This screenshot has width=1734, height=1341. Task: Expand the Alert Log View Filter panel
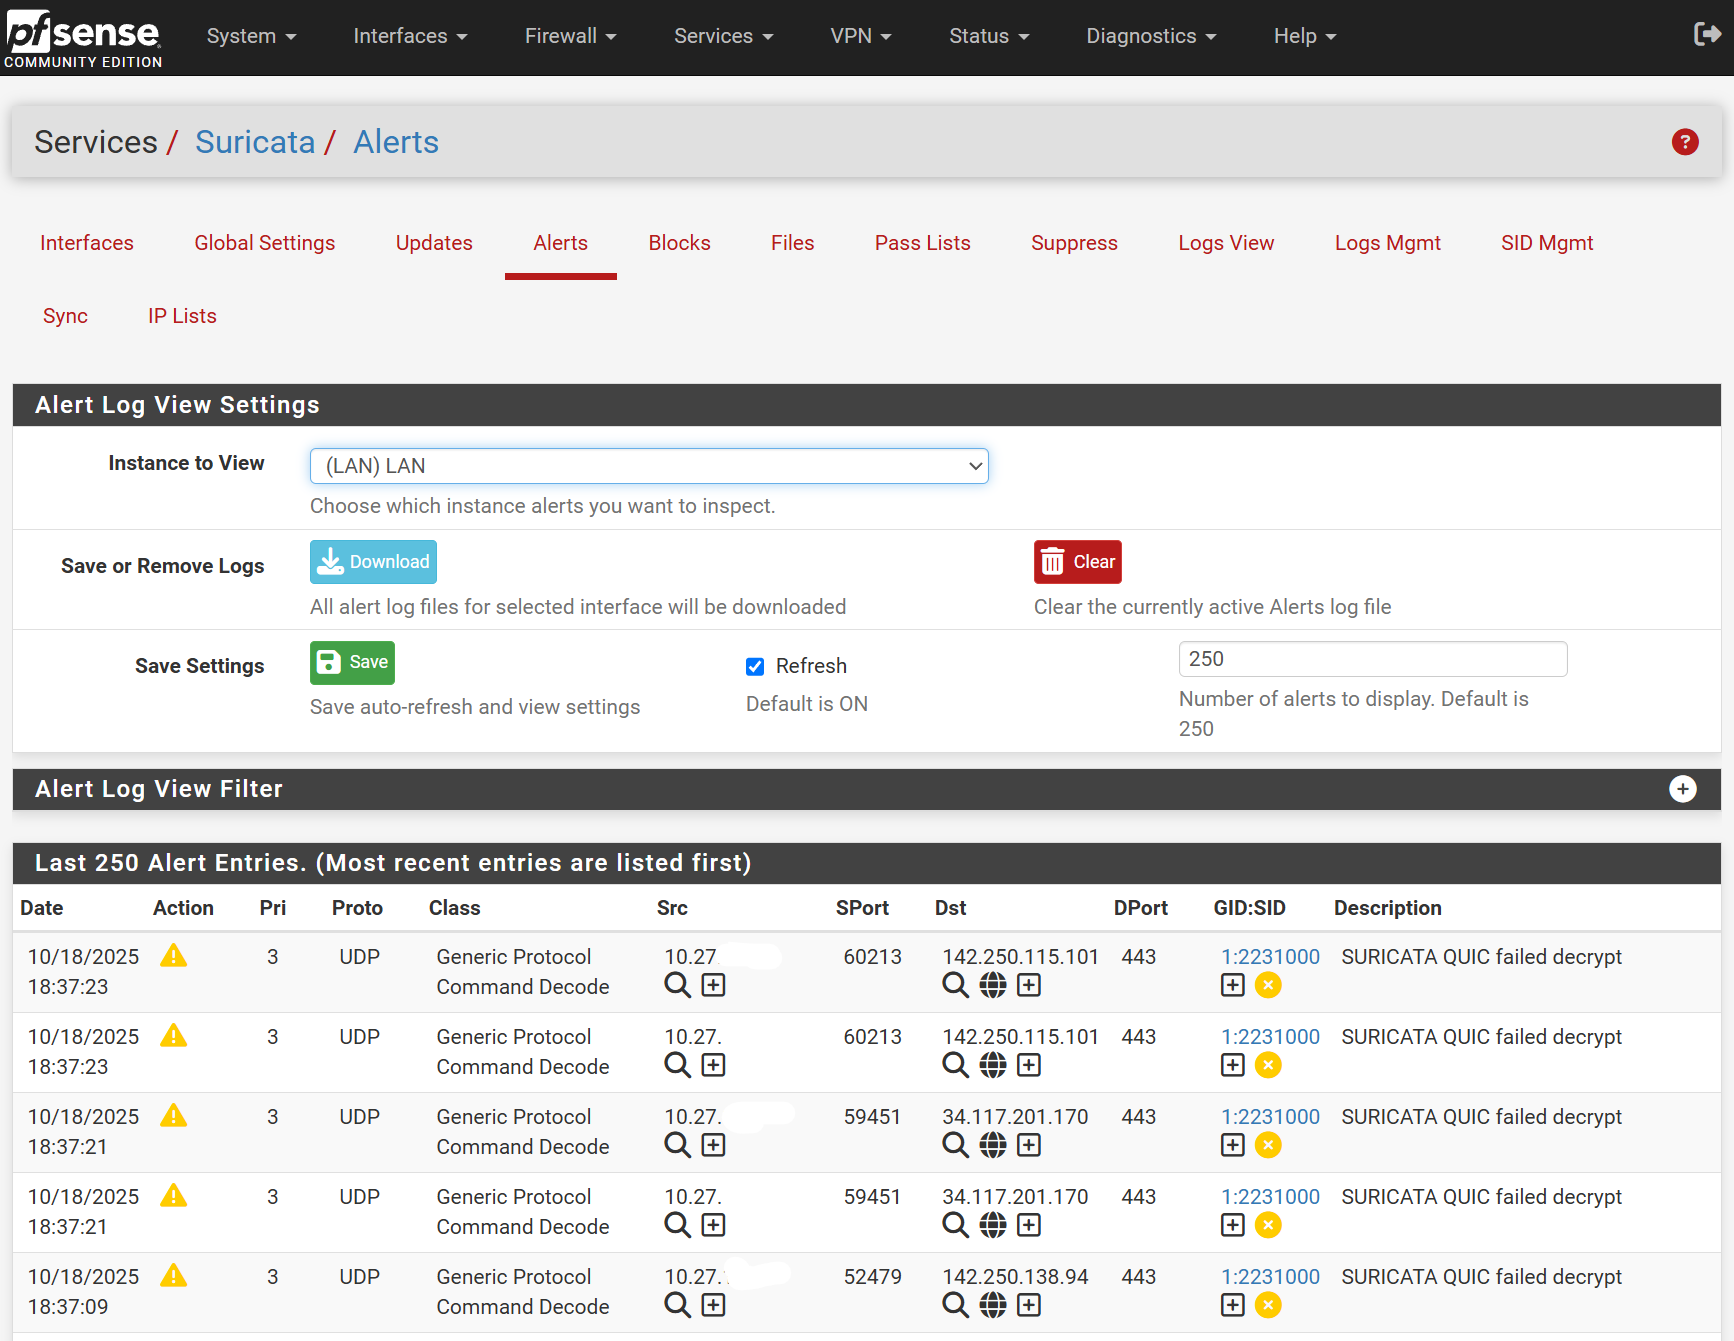[1682, 789]
